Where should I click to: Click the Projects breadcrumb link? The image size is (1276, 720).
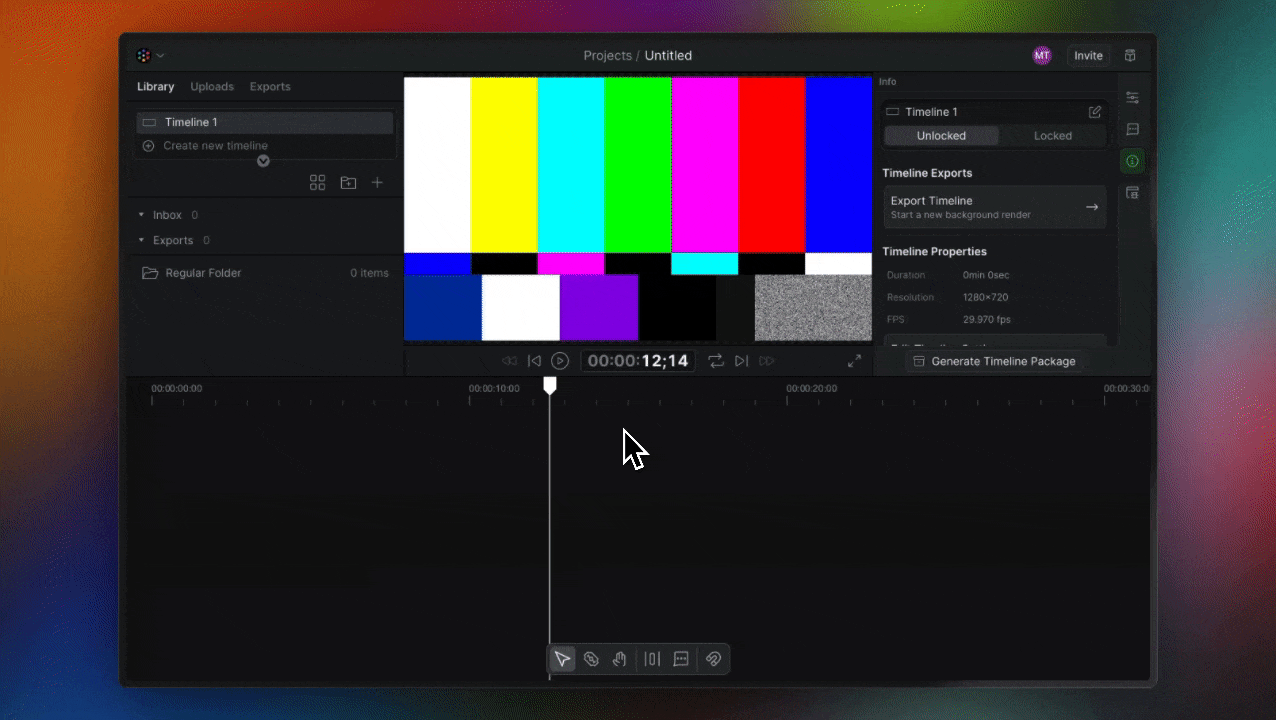click(607, 56)
